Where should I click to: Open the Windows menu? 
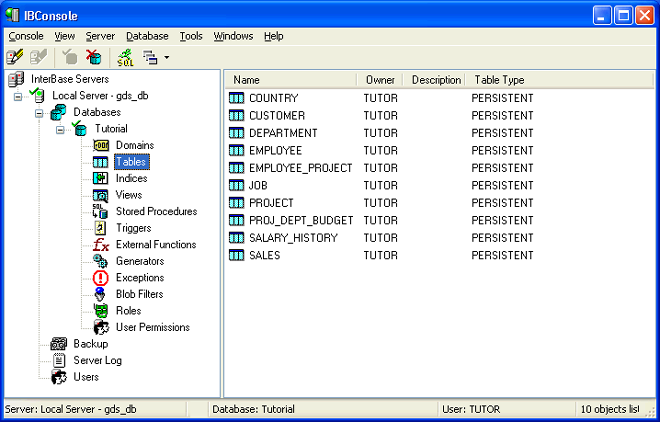233,36
